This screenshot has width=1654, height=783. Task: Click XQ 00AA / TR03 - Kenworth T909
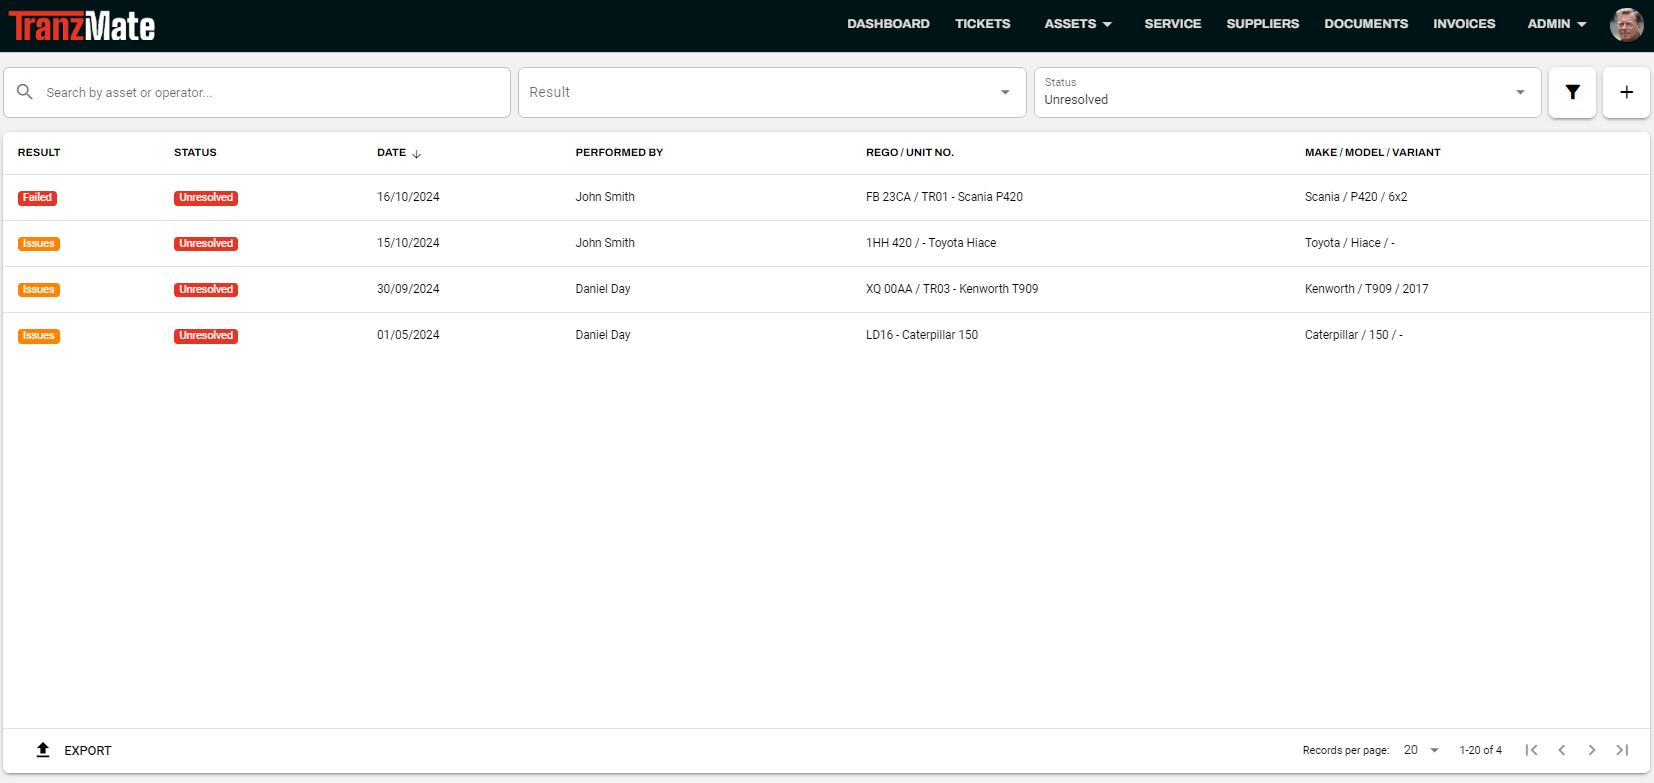click(x=952, y=289)
